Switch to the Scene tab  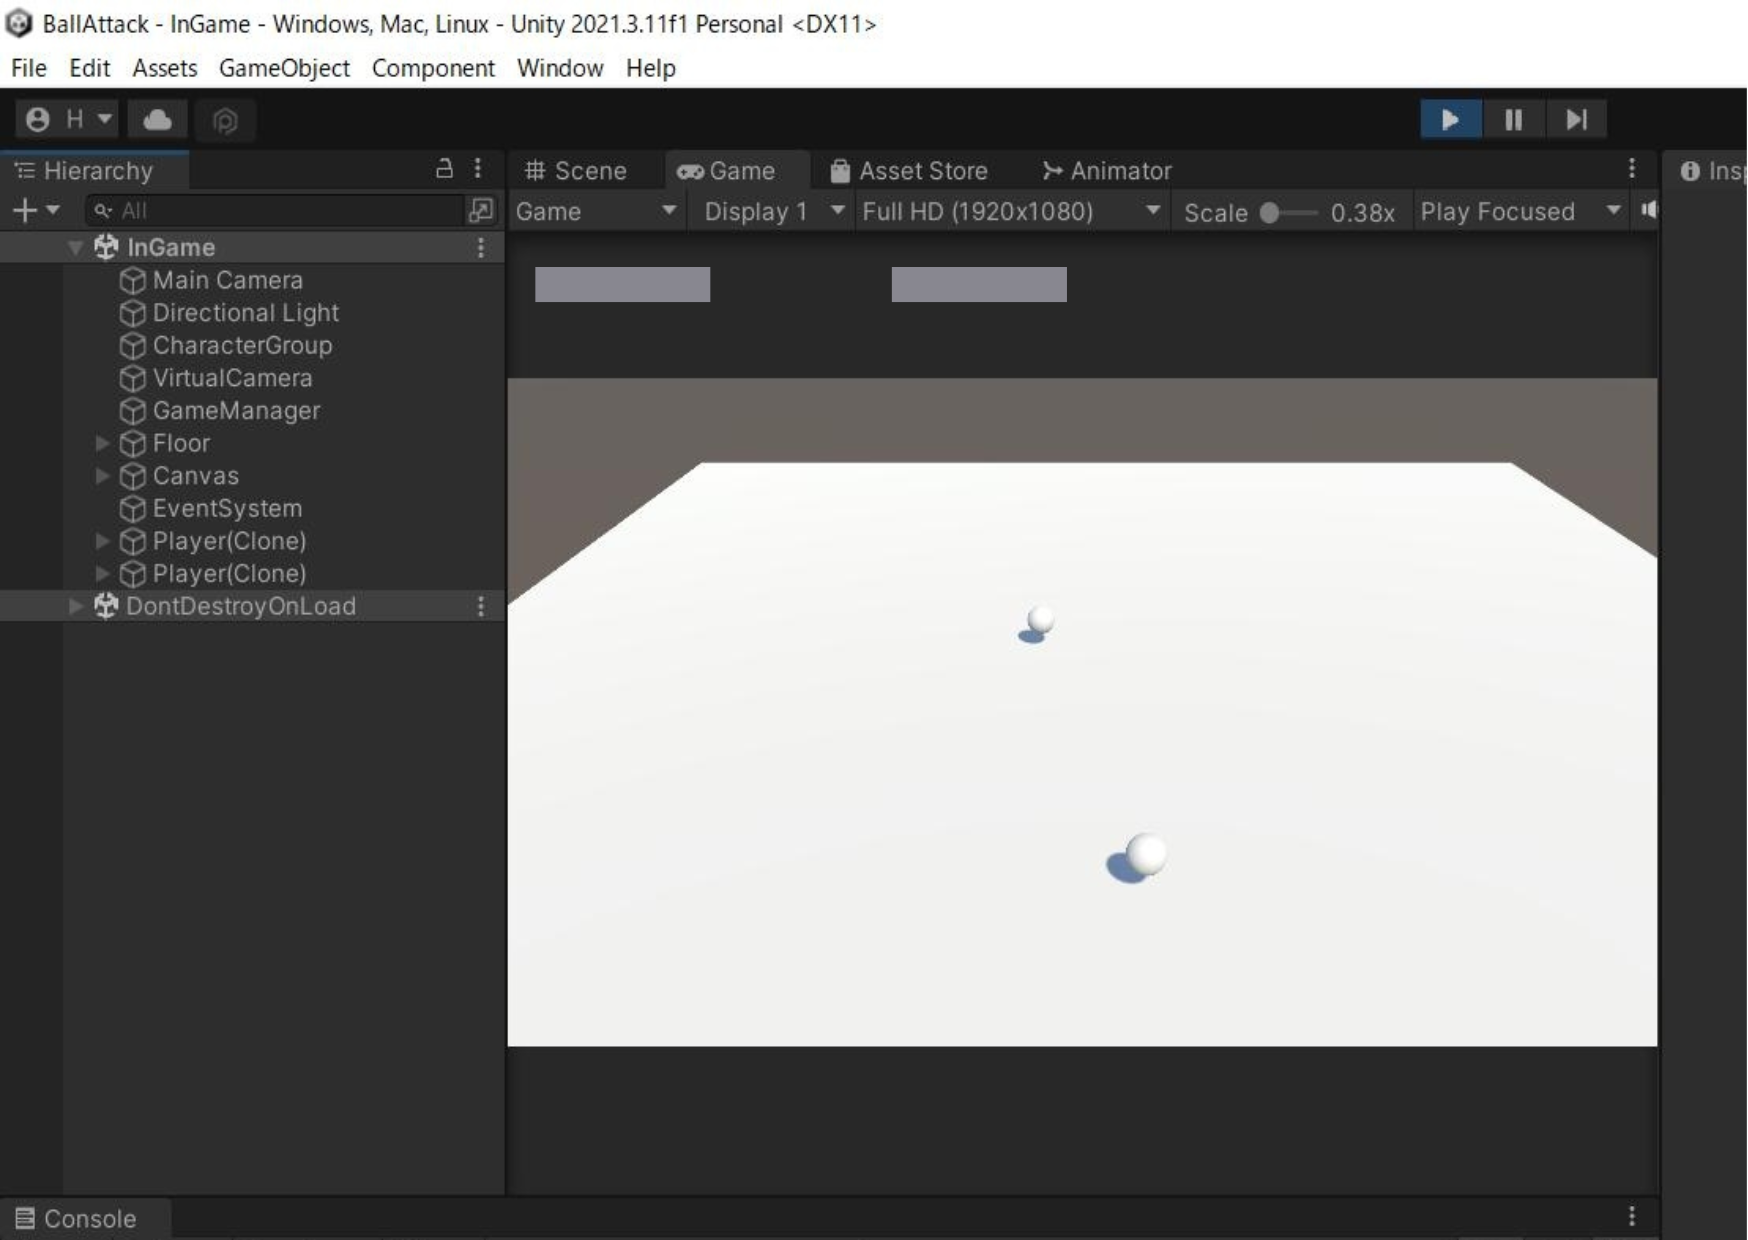click(x=577, y=171)
